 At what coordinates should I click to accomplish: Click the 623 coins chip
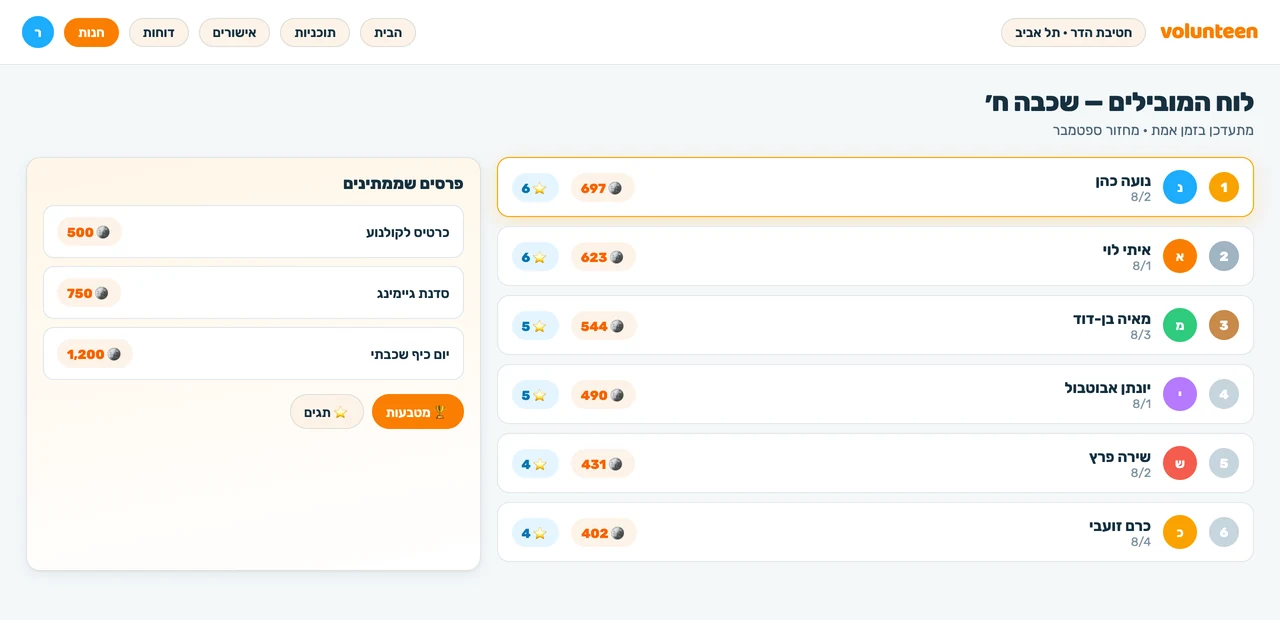pyautogui.click(x=603, y=257)
